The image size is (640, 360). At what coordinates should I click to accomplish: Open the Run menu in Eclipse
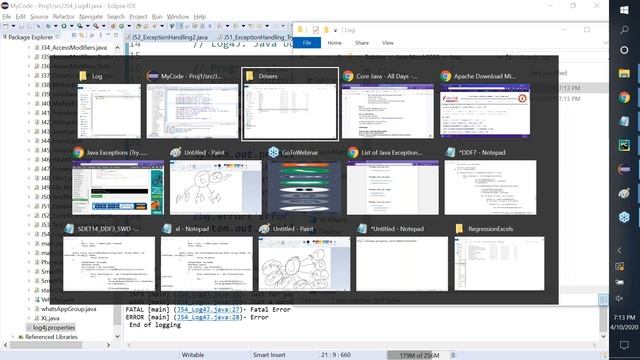click(157, 17)
